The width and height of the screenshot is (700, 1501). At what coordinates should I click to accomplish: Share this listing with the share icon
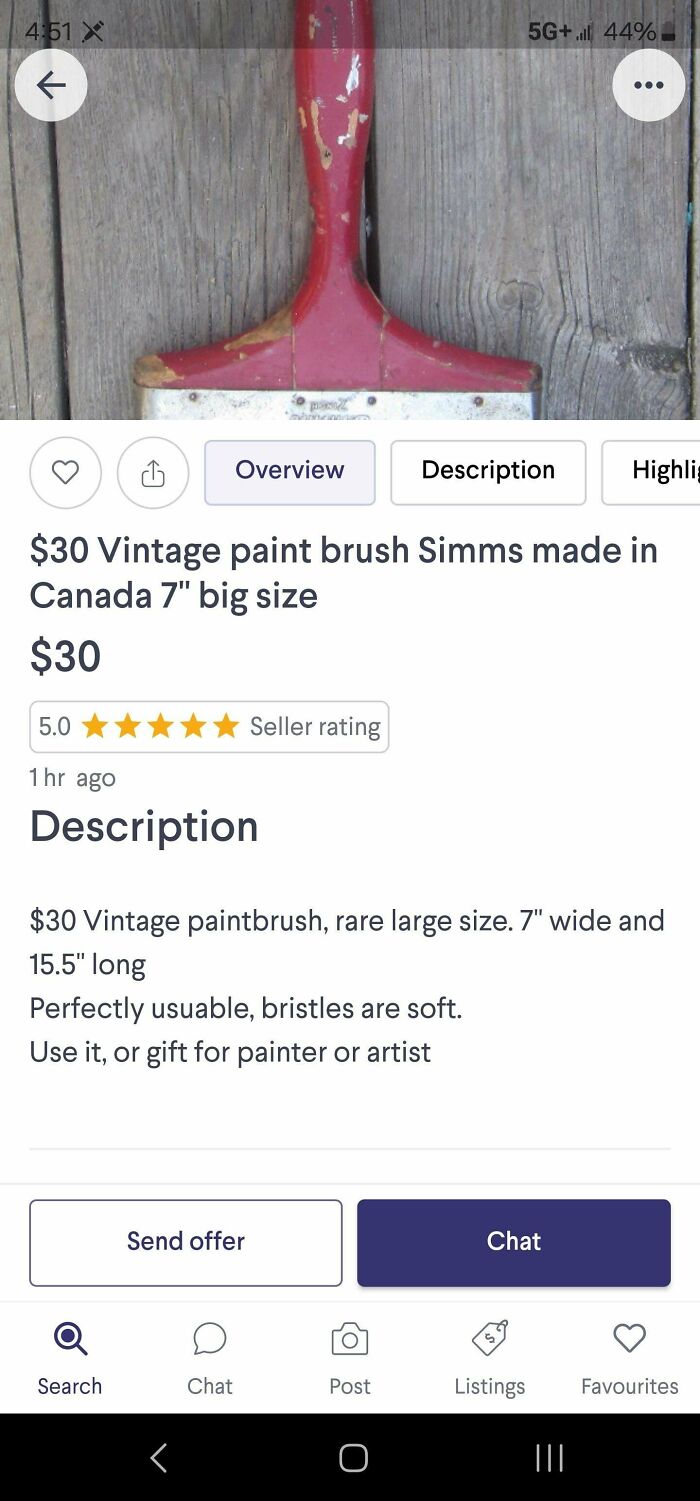tap(152, 472)
